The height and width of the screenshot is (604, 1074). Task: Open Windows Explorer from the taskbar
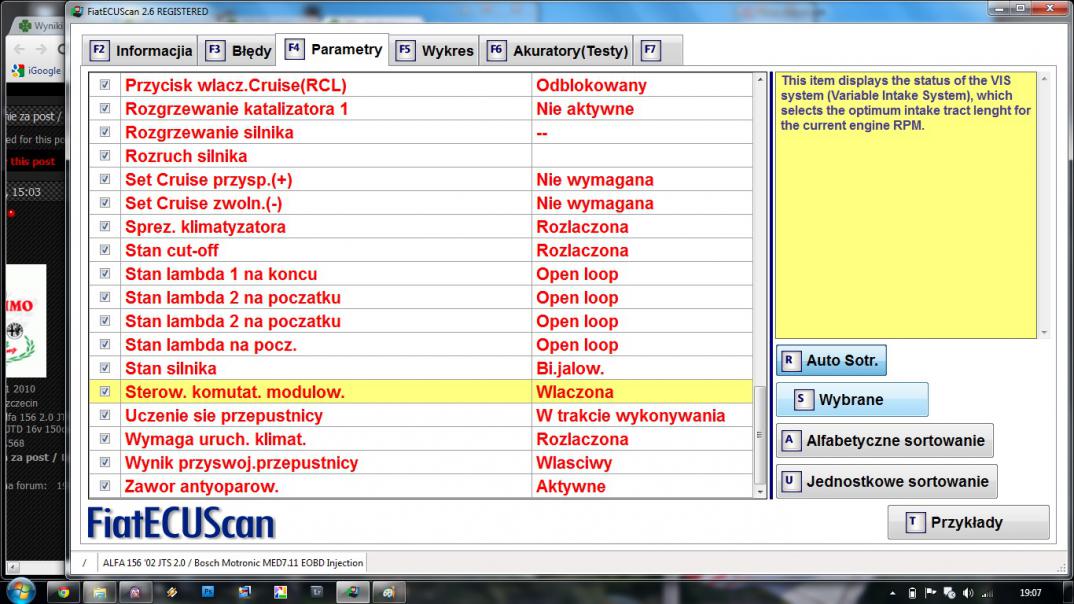tap(99, 592)
